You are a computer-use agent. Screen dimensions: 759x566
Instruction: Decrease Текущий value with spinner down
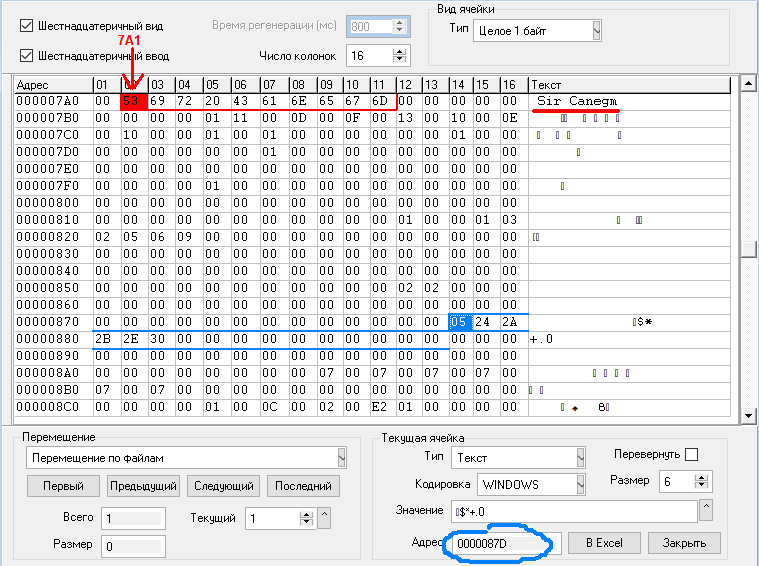pyautogui.click(x=306, y=522)
